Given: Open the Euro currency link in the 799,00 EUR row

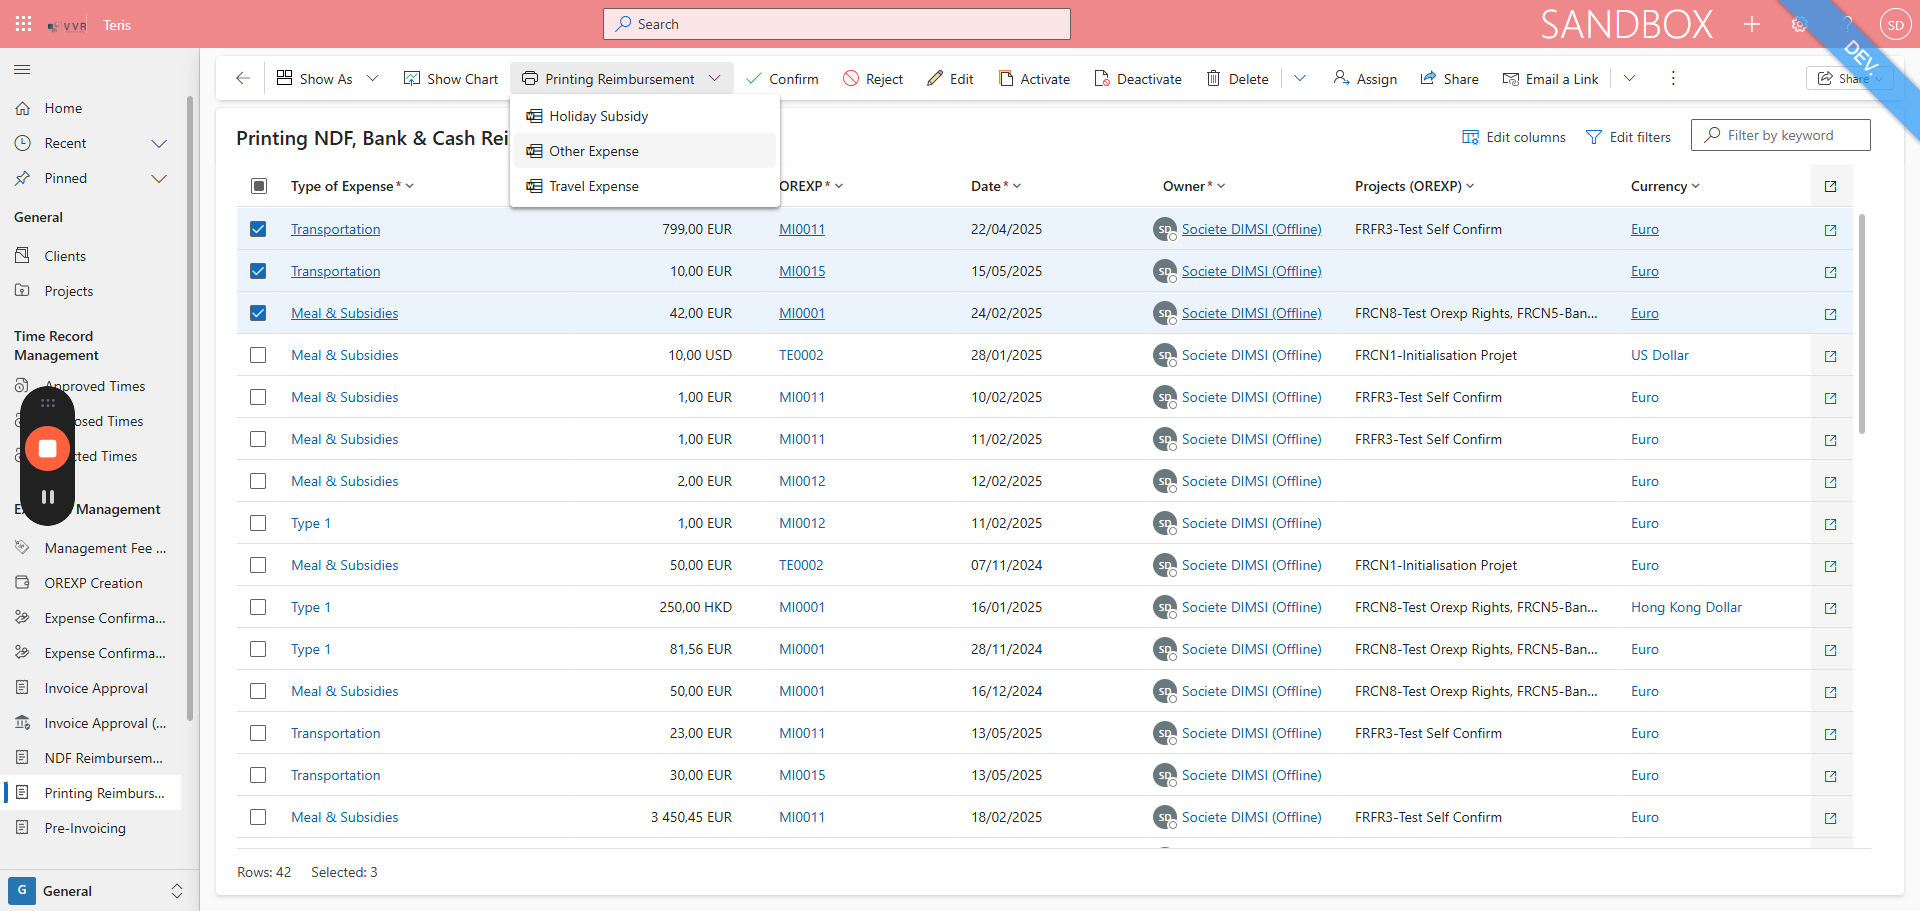Looking at the screenshot, I should click(1644, 229).
